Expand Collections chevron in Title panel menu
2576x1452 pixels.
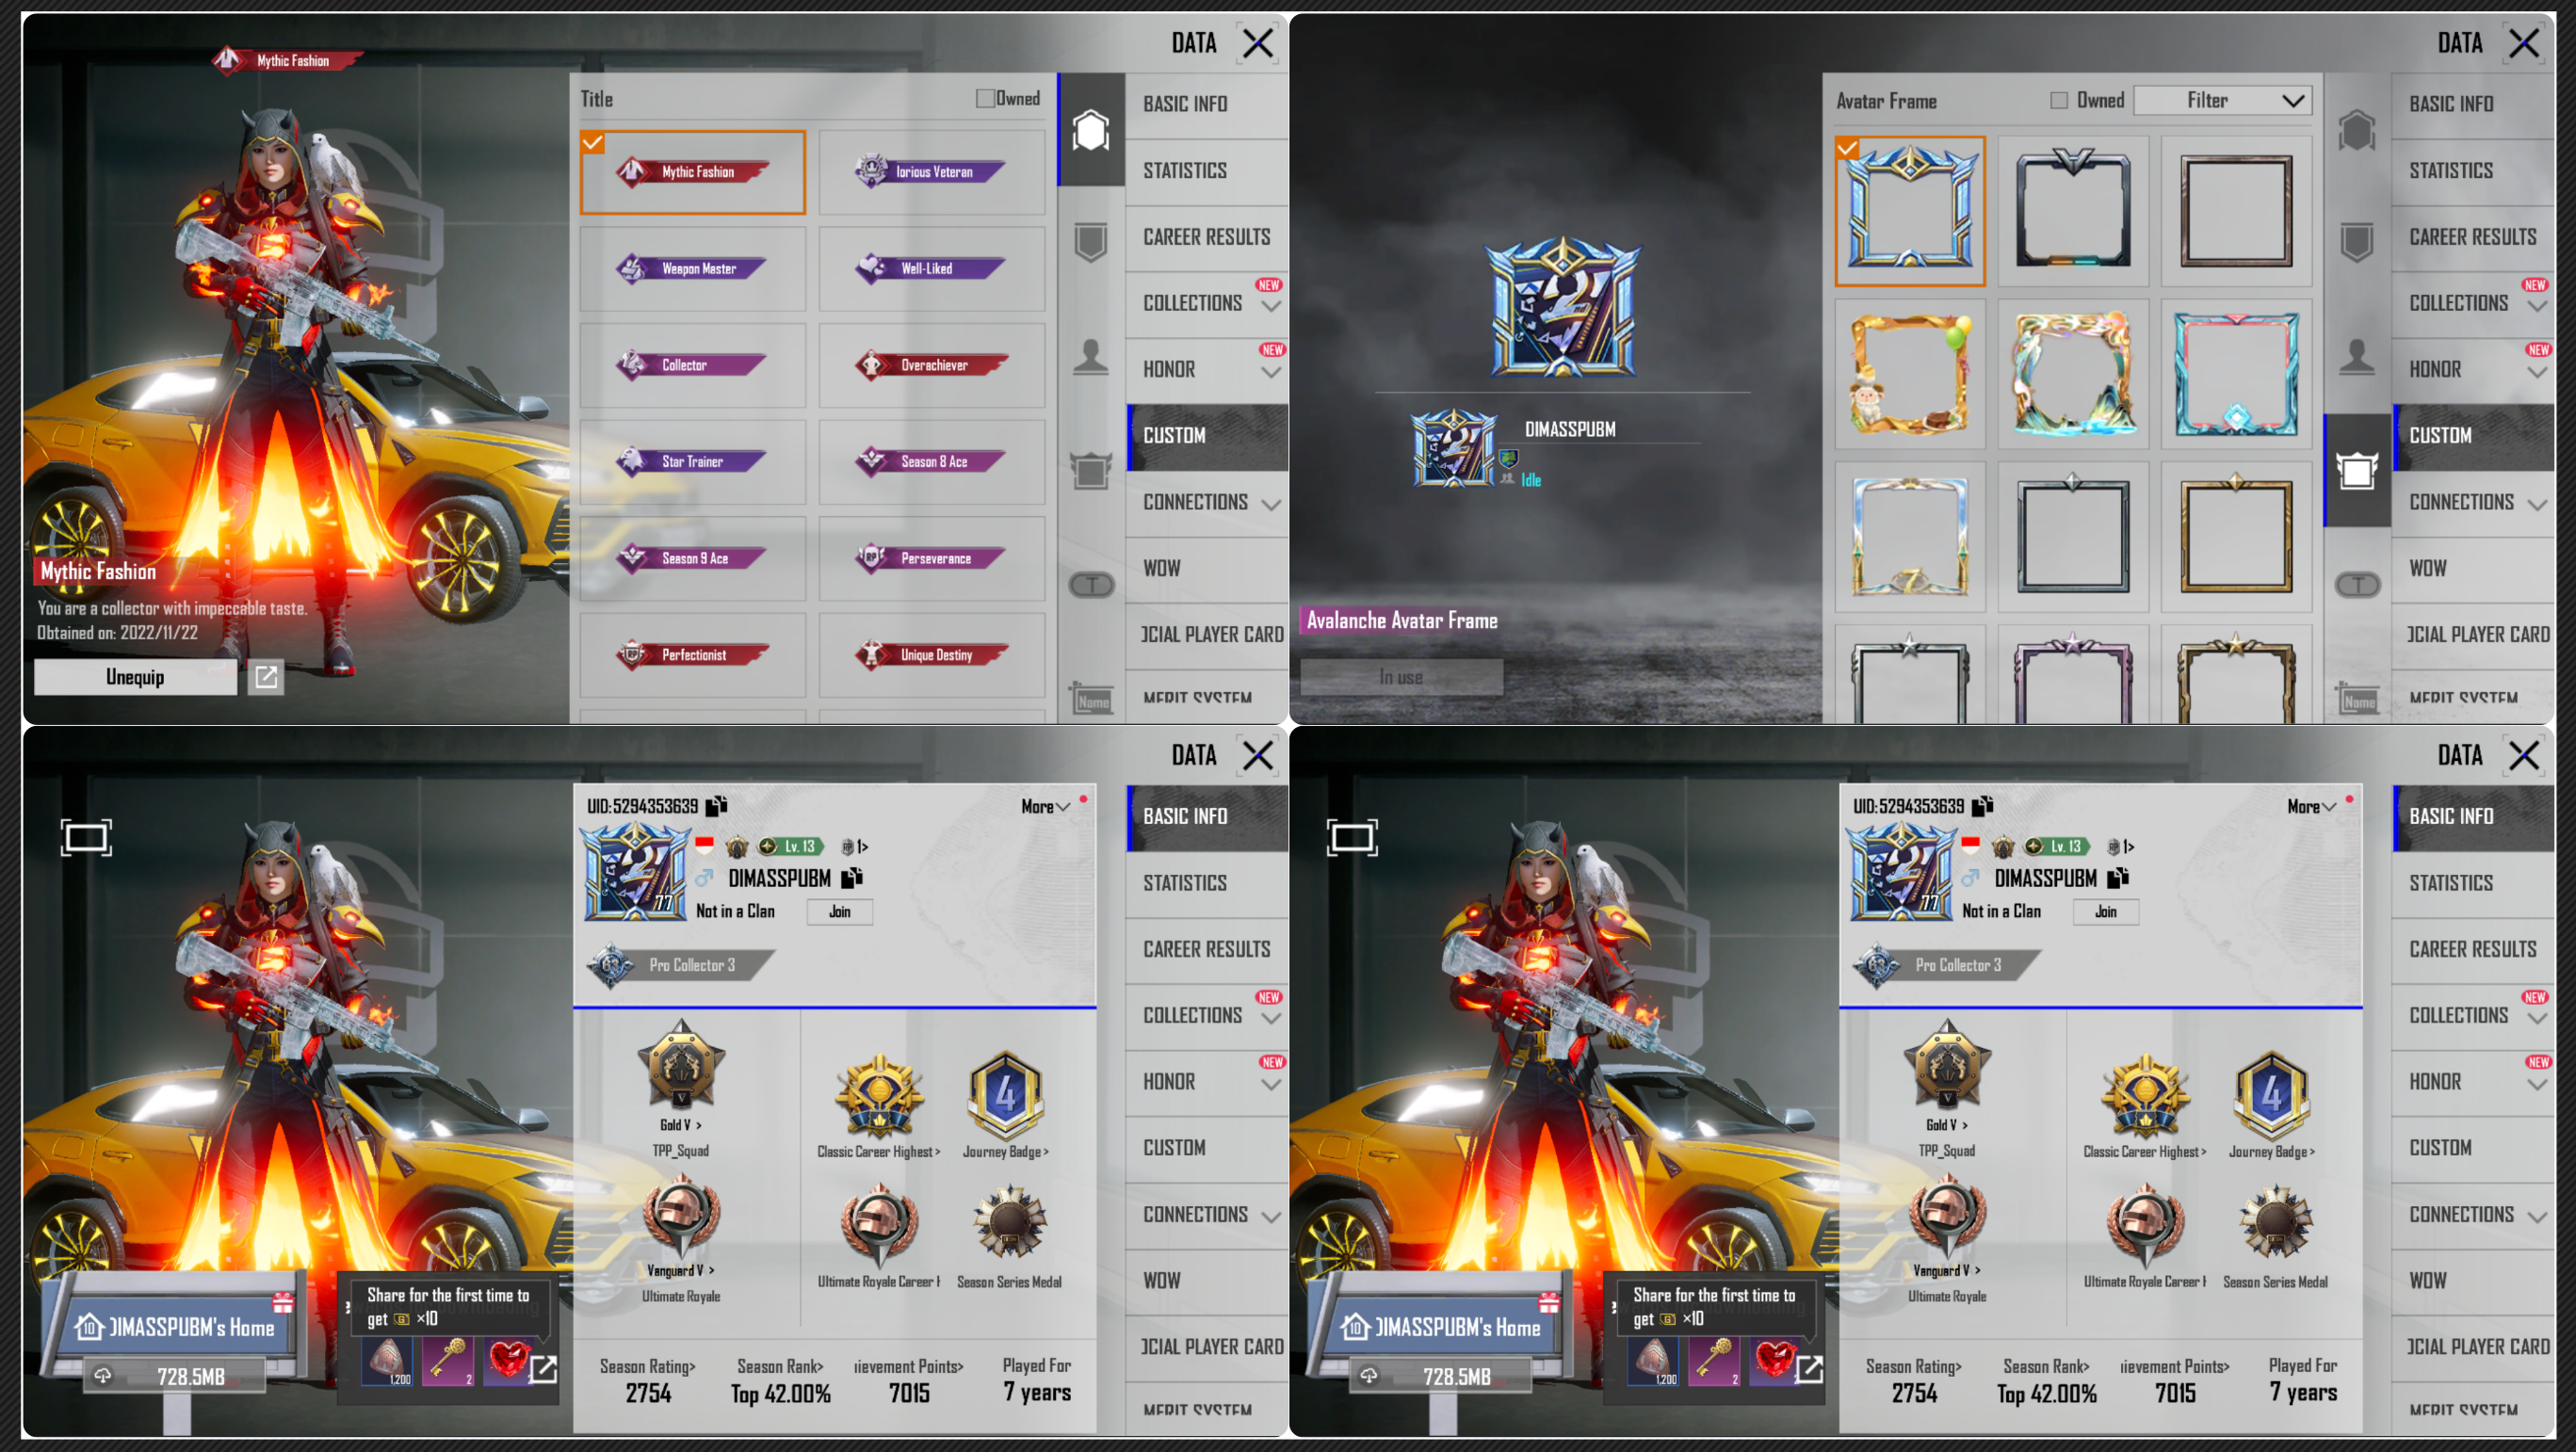point(1271,306)
